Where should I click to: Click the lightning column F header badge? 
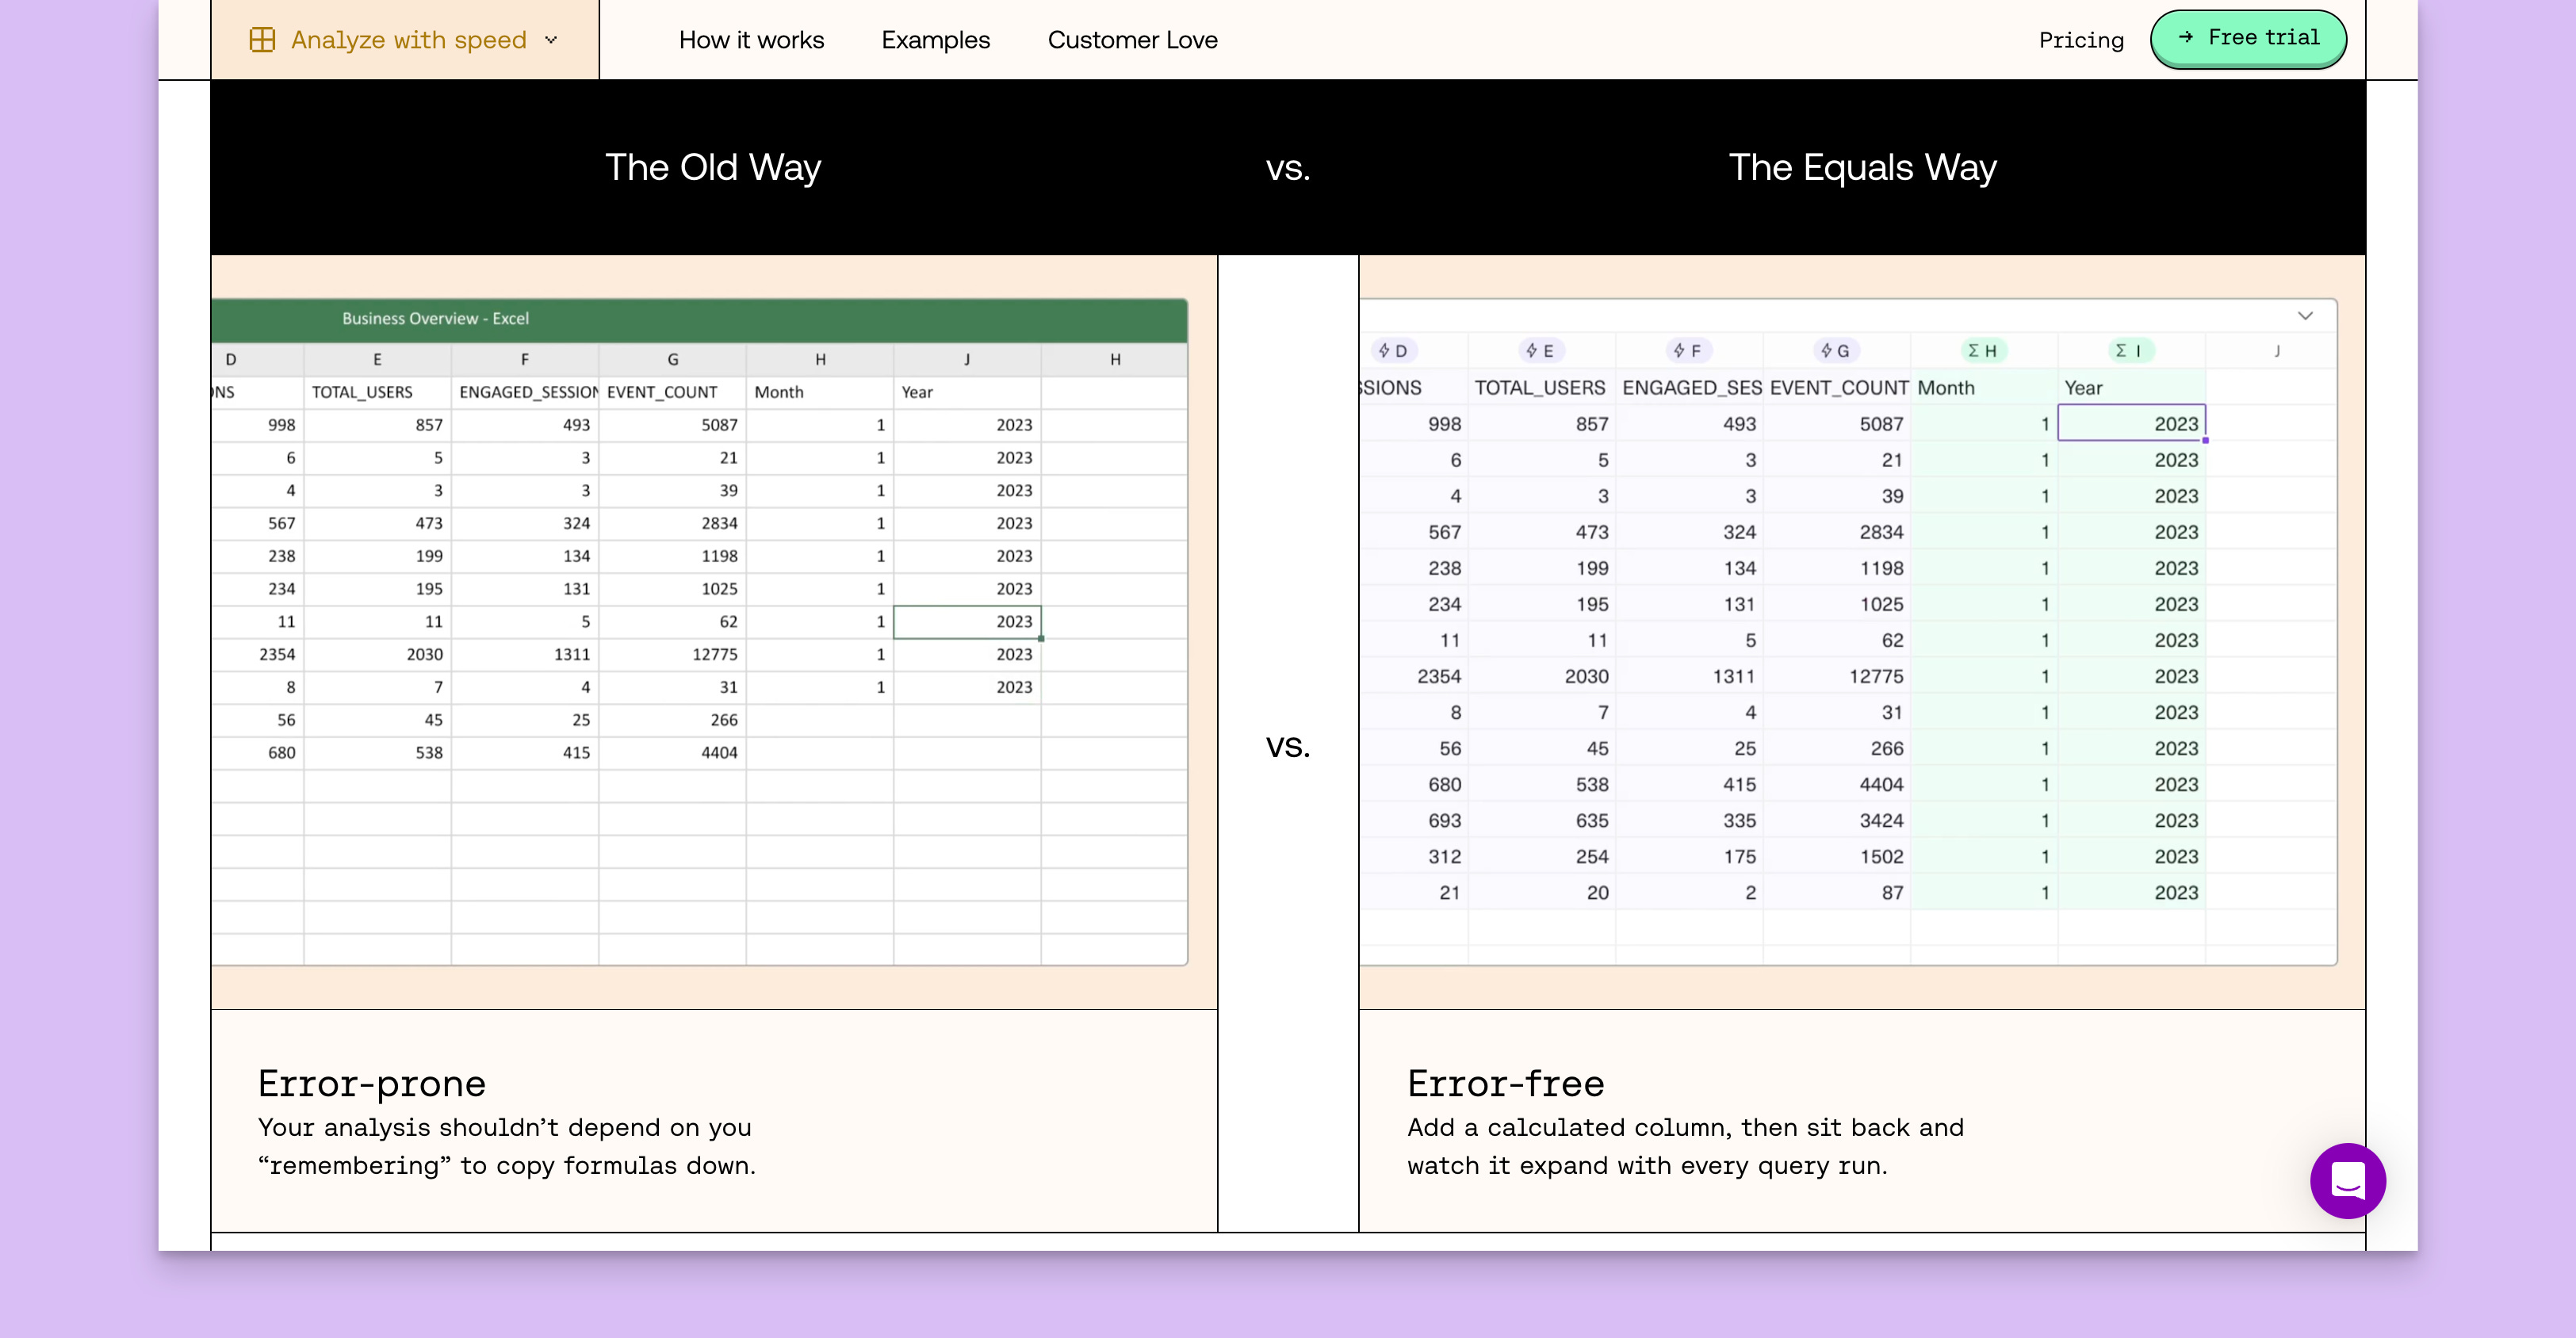pos(1688,351)
